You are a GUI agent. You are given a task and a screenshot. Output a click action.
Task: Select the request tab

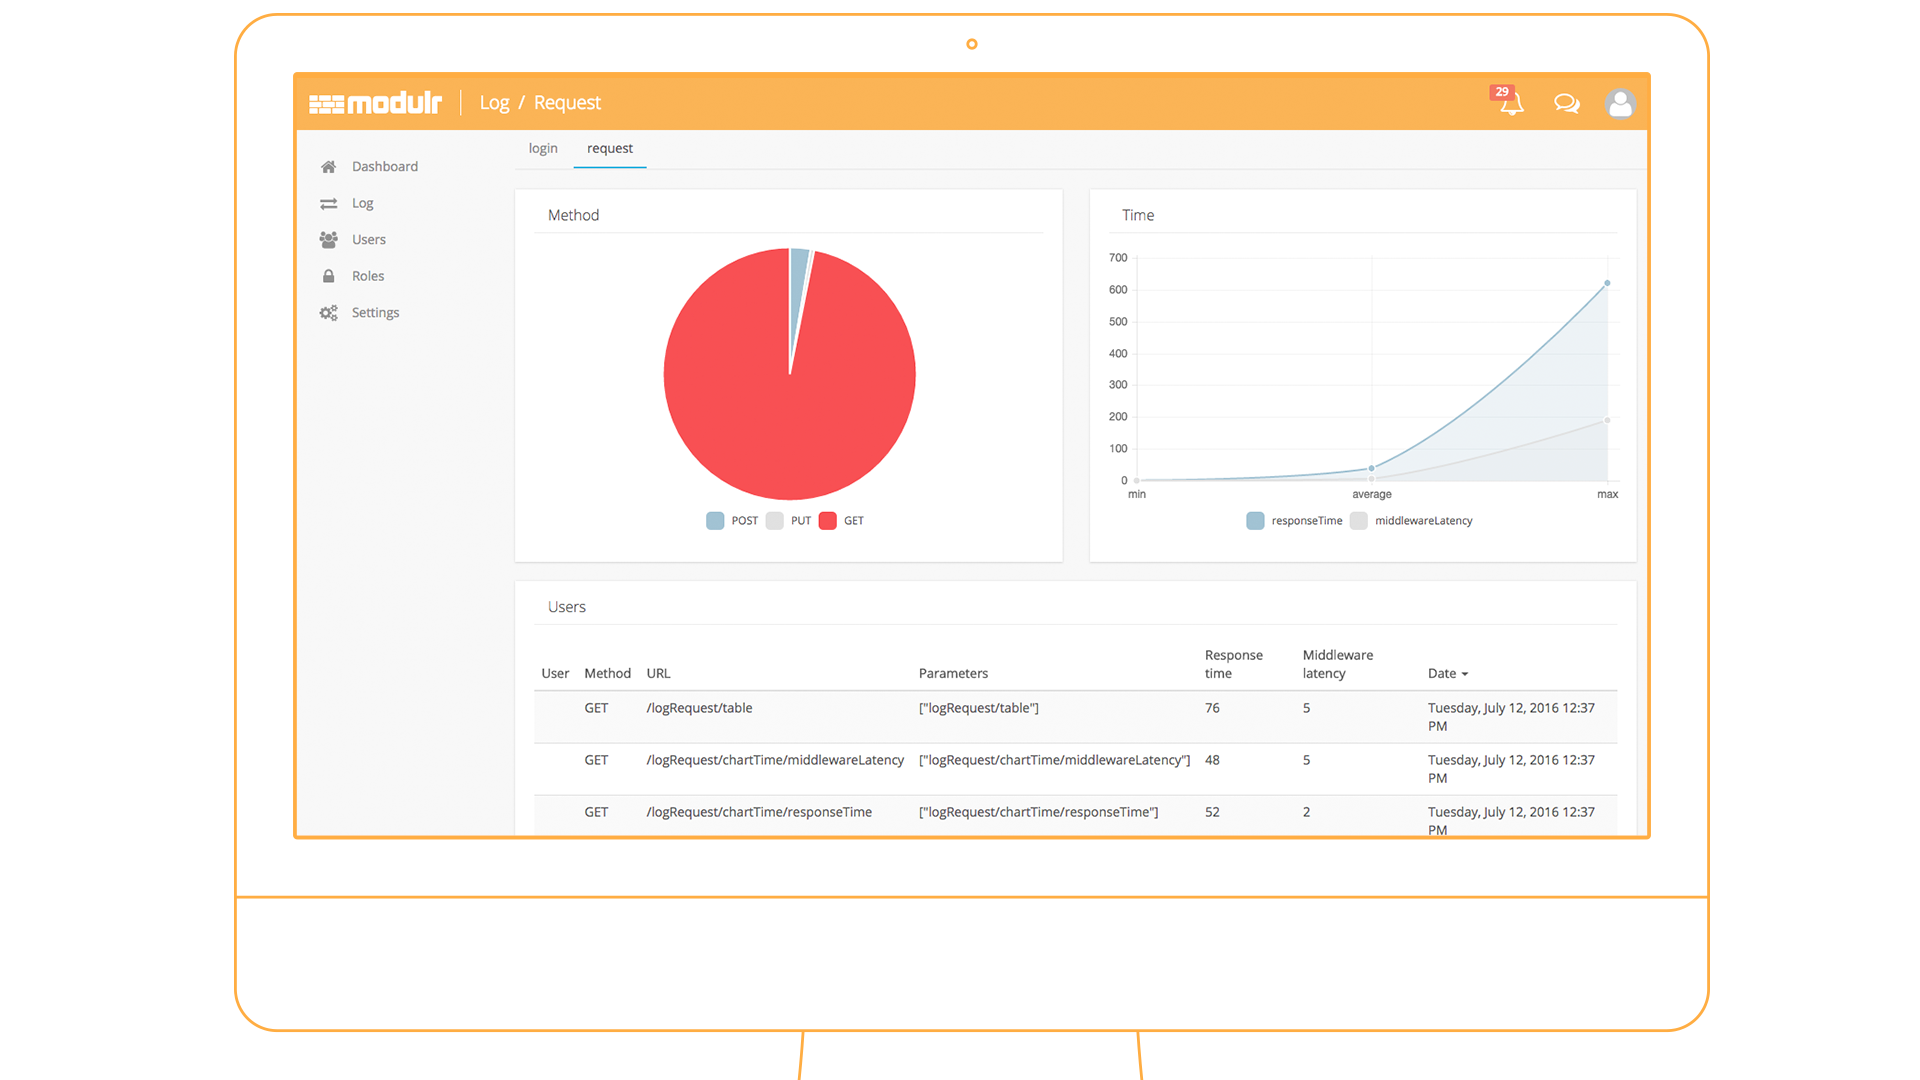coord(609,149)
